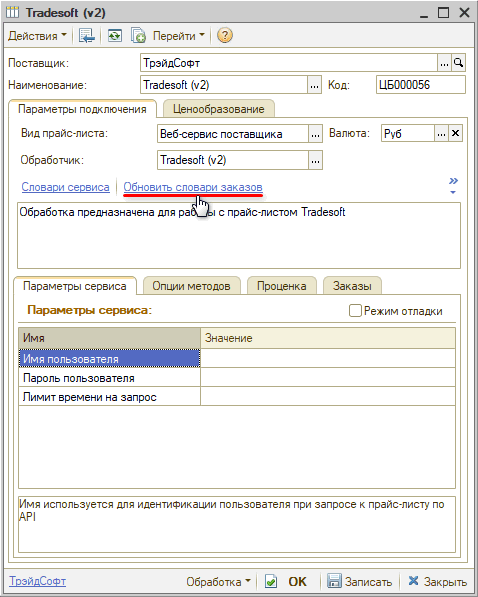This screenshot has height=597, width=478.
Task: Open the Валюта selection ellipsis
Action: click(441, 134)
